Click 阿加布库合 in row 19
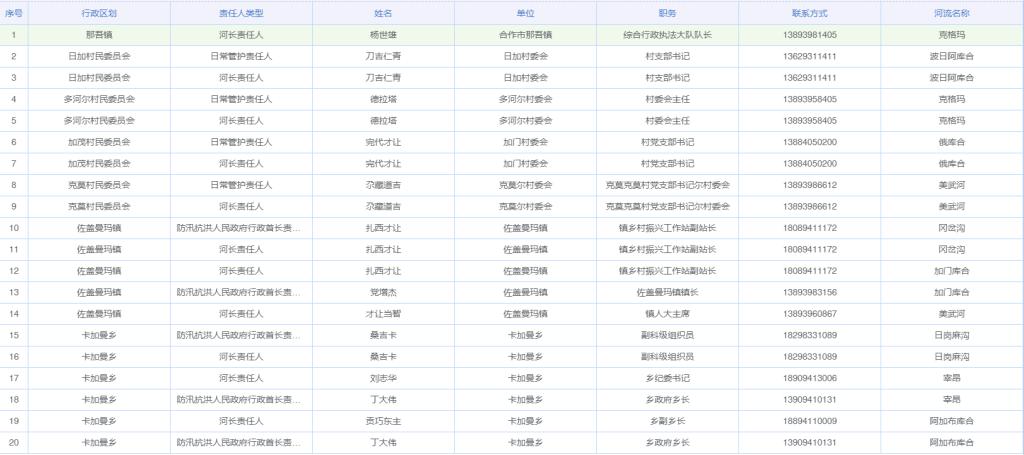Screen dimensions: 1024x455 (x=952, y=421)
